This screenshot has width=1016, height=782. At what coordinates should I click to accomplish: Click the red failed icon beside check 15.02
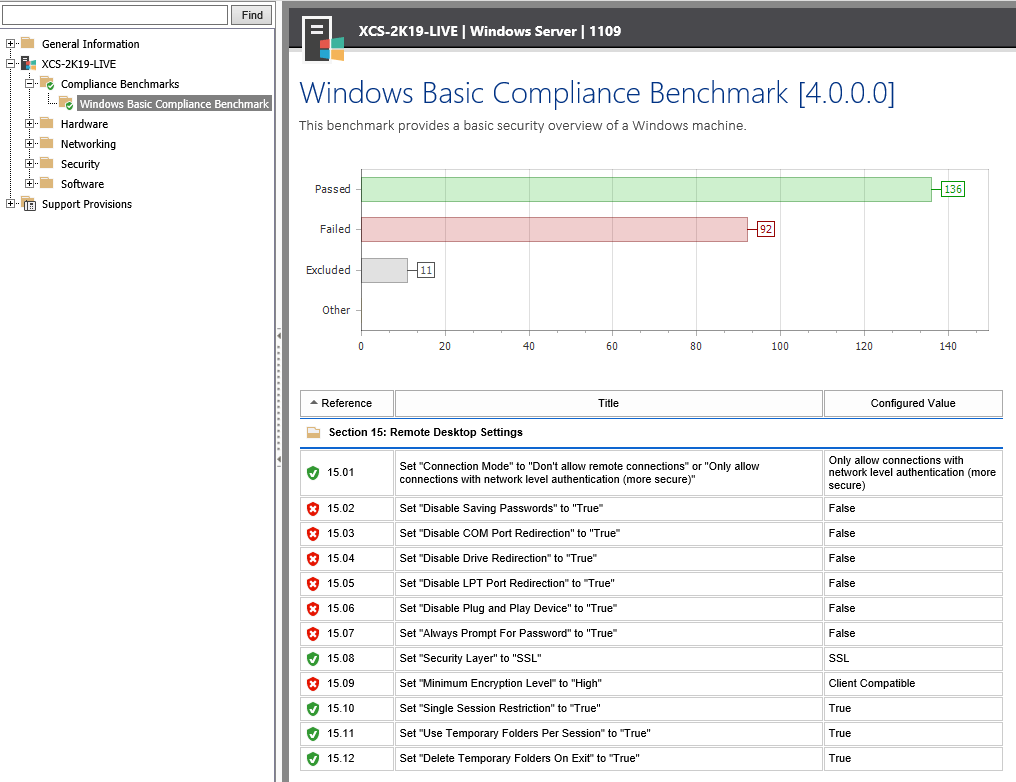tap(312, 508)
